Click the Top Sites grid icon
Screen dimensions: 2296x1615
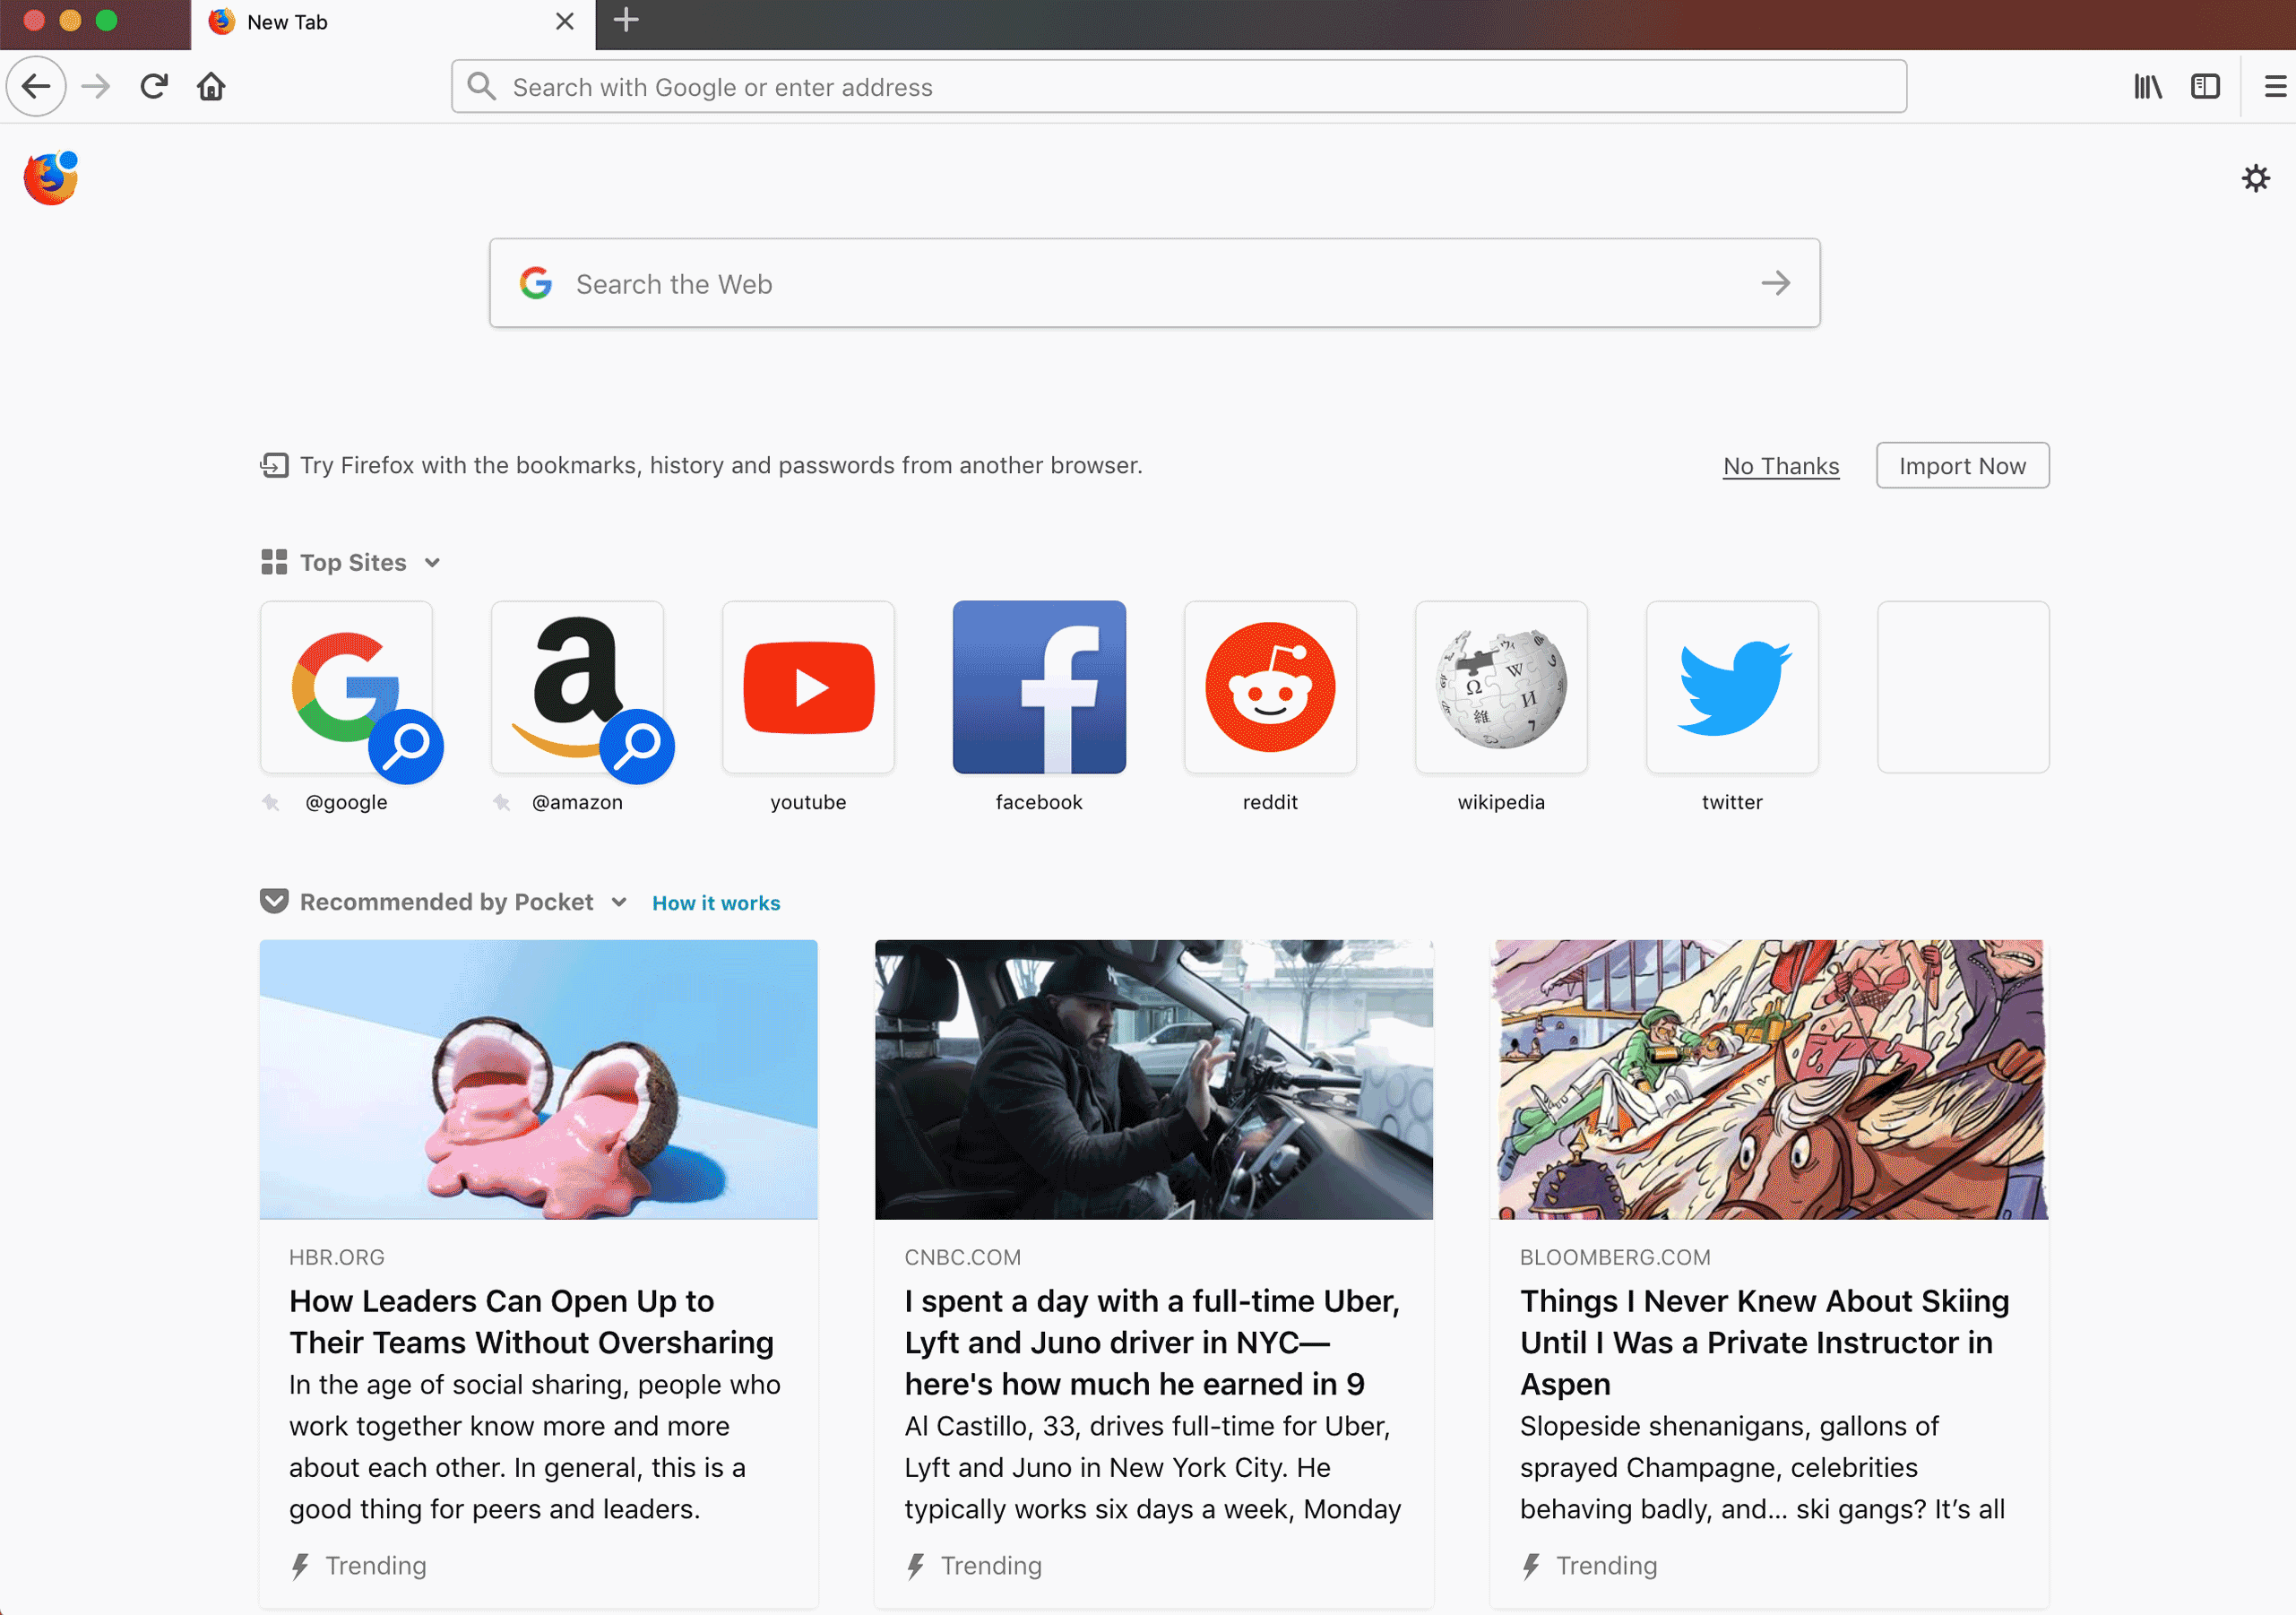274,562
